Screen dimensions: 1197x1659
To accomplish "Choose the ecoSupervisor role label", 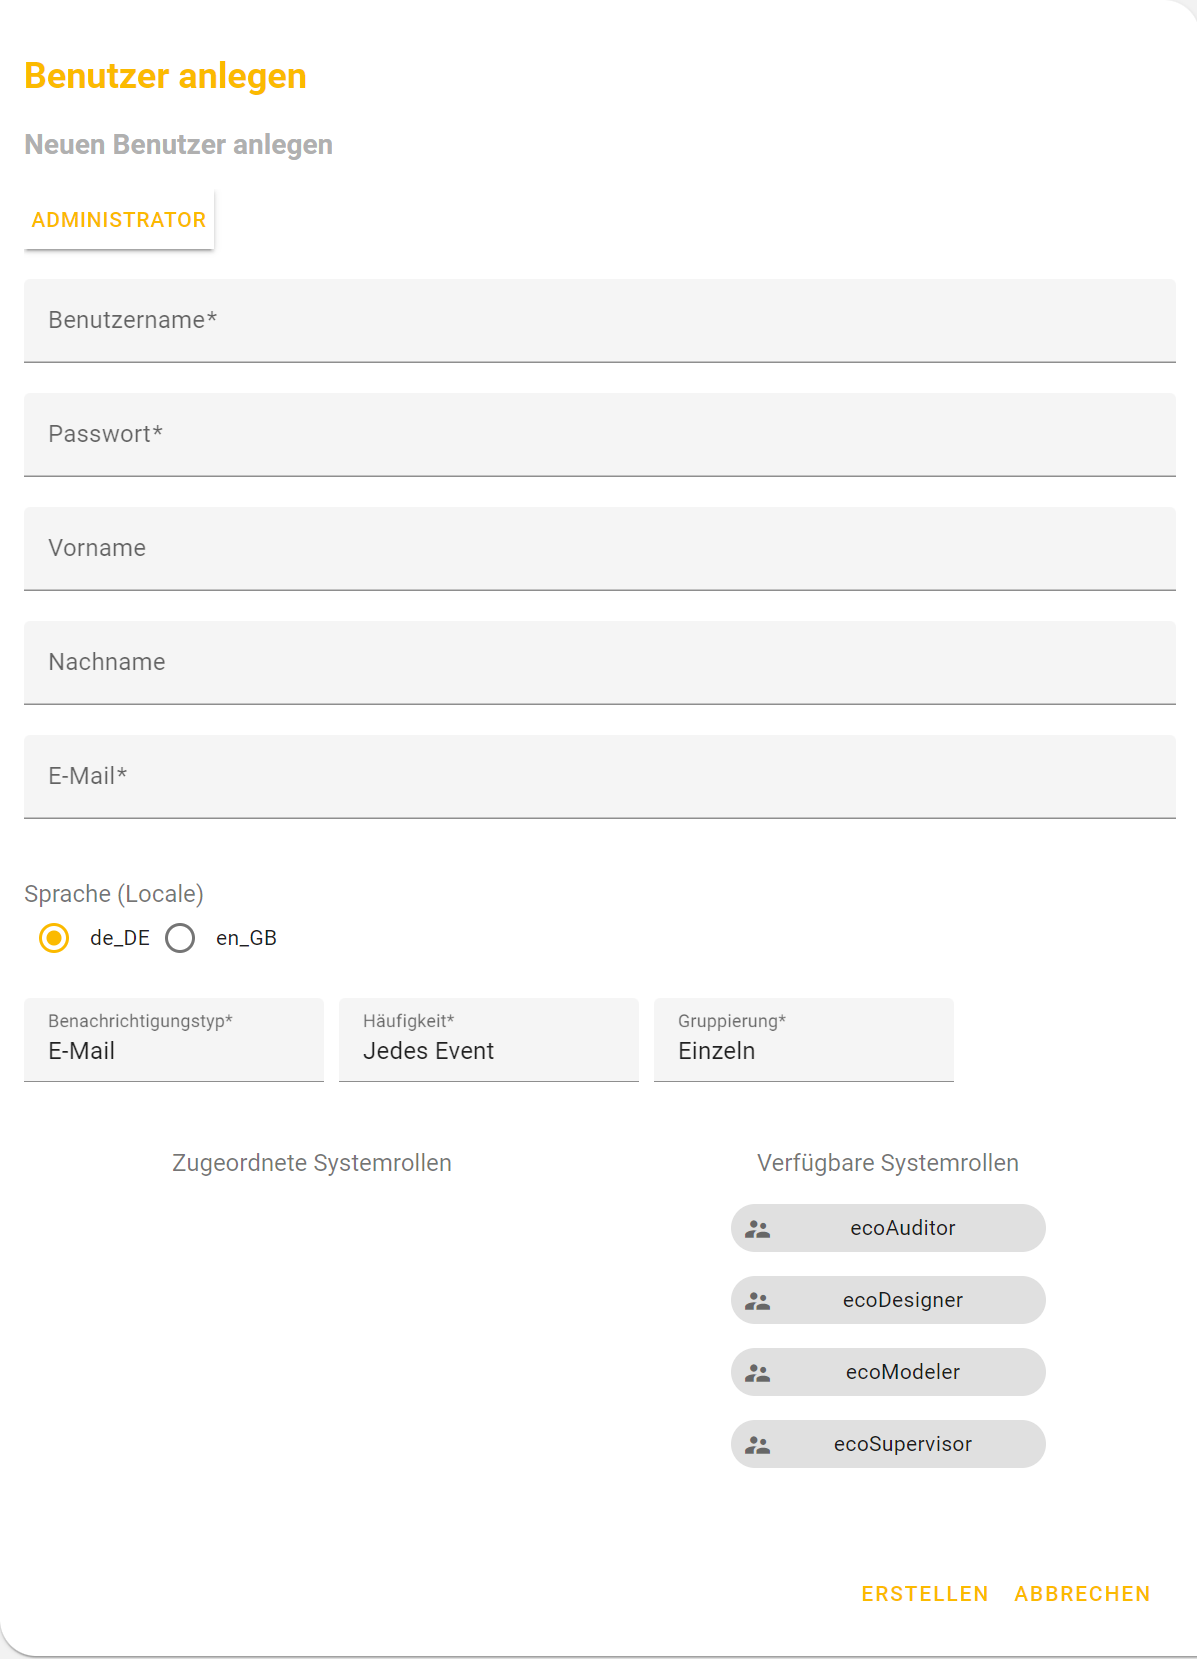I will [x=902, y=1444].
